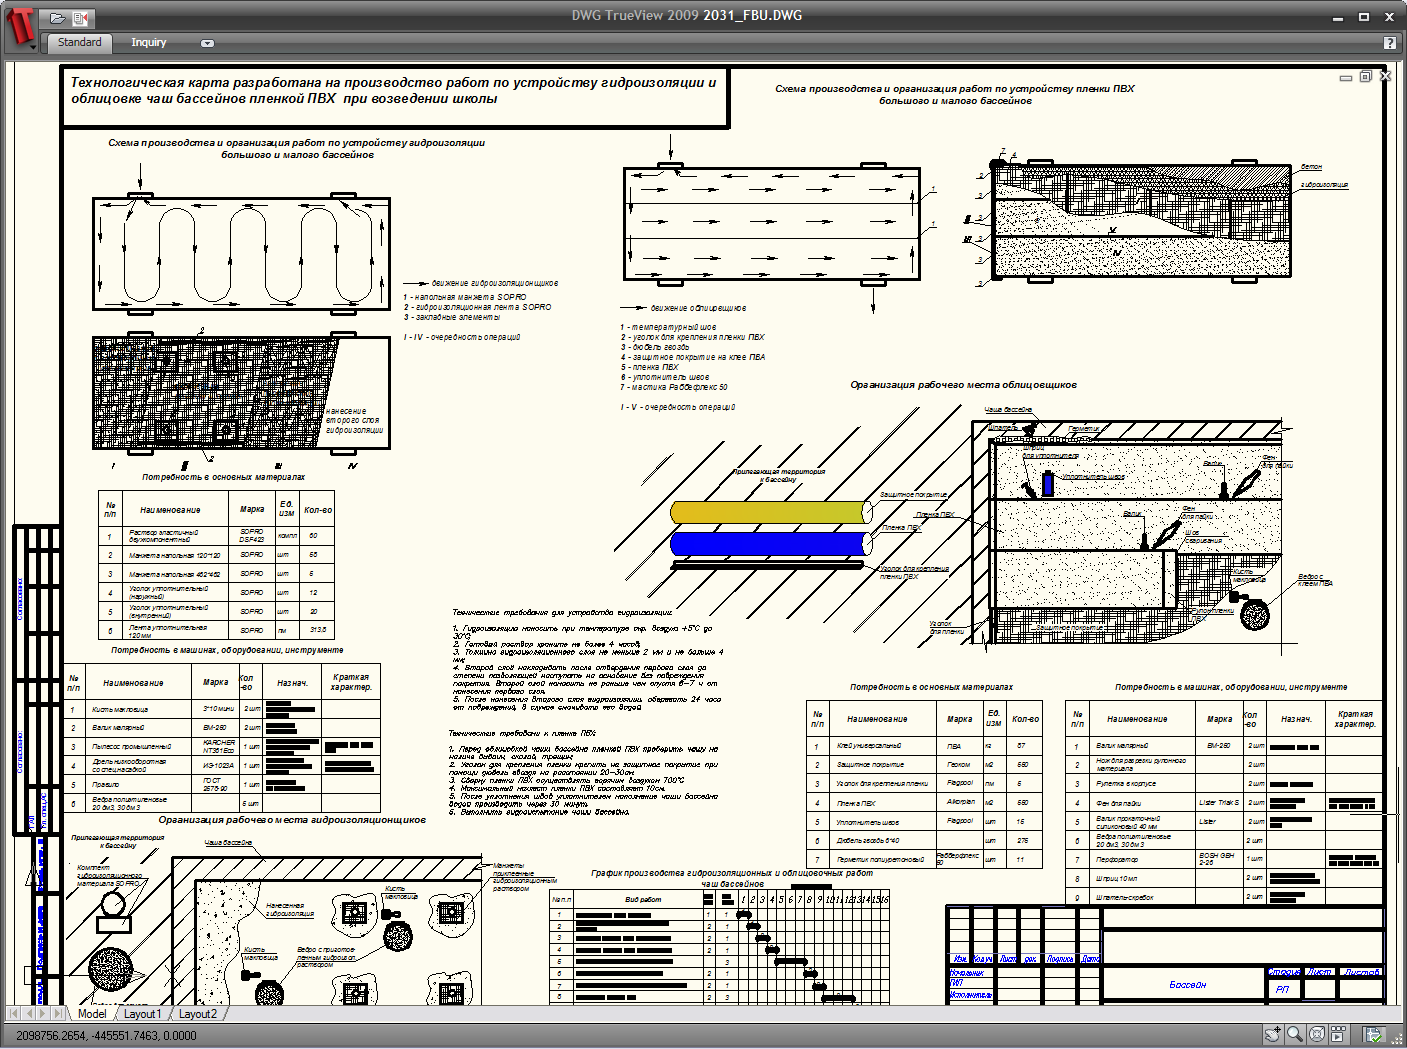Click the trusted DWG status icon
The image size is (1407, 1049).
coord(1374,1035)
